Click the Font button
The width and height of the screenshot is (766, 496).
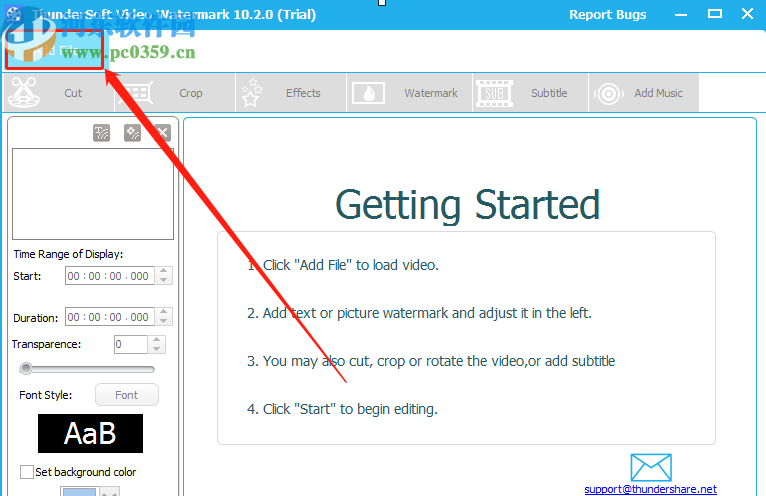(x=127, y=395)
